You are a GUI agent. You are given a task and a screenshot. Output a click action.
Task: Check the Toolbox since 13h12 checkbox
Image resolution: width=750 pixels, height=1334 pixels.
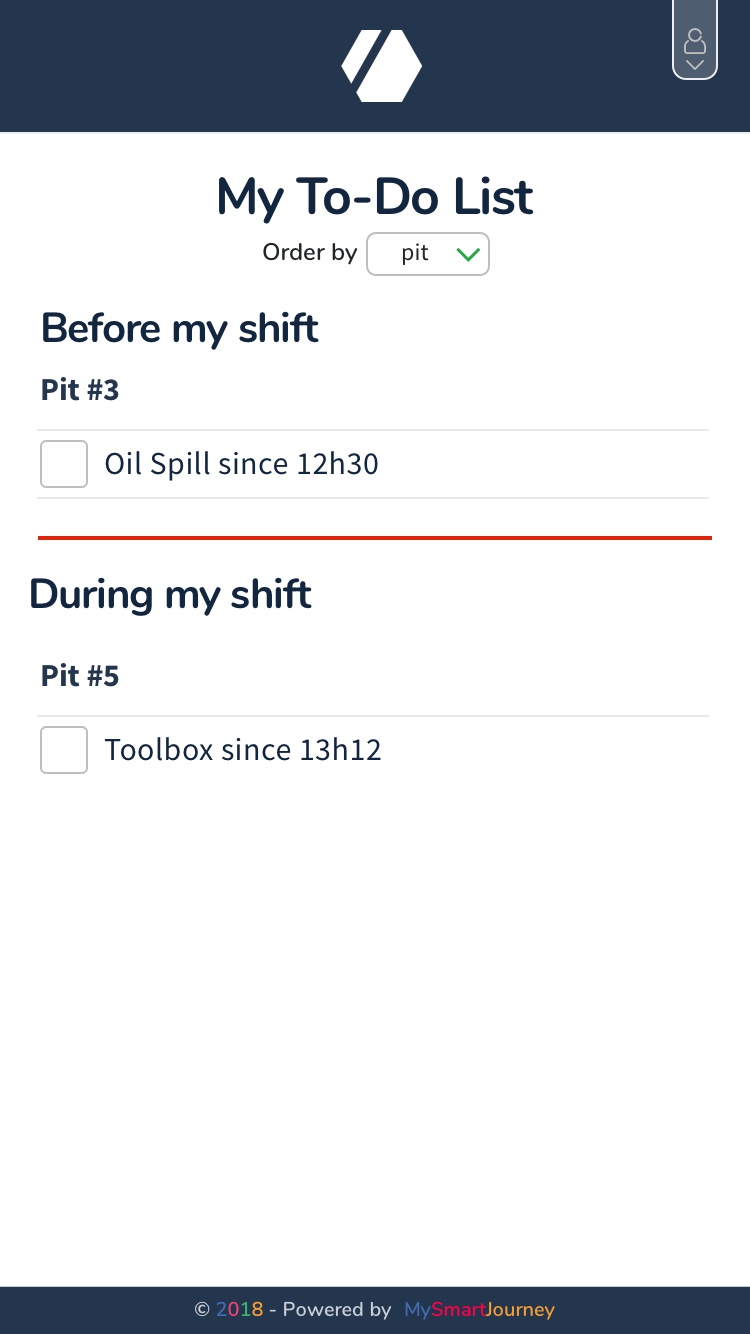(x=64, y=750)
